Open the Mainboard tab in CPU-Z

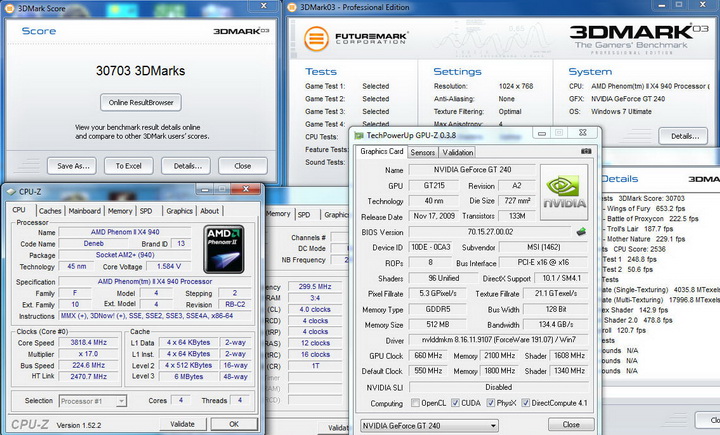(x=84, y=211)
